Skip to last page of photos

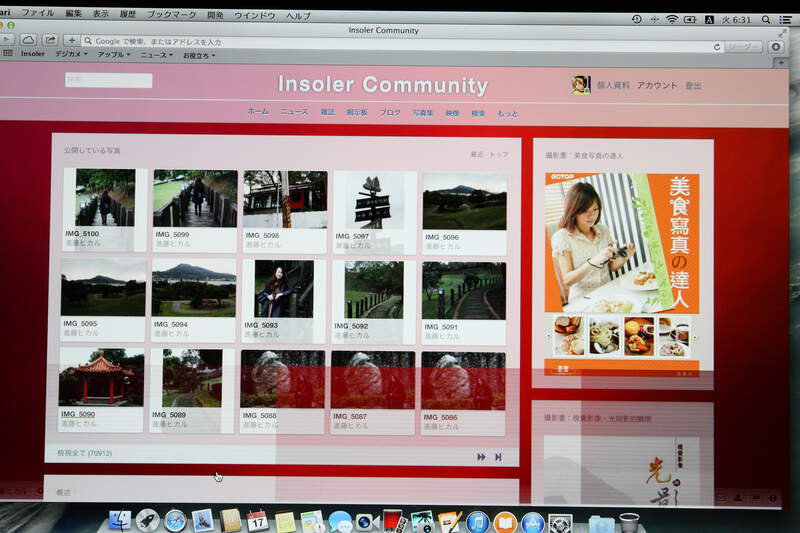(498, 457)
